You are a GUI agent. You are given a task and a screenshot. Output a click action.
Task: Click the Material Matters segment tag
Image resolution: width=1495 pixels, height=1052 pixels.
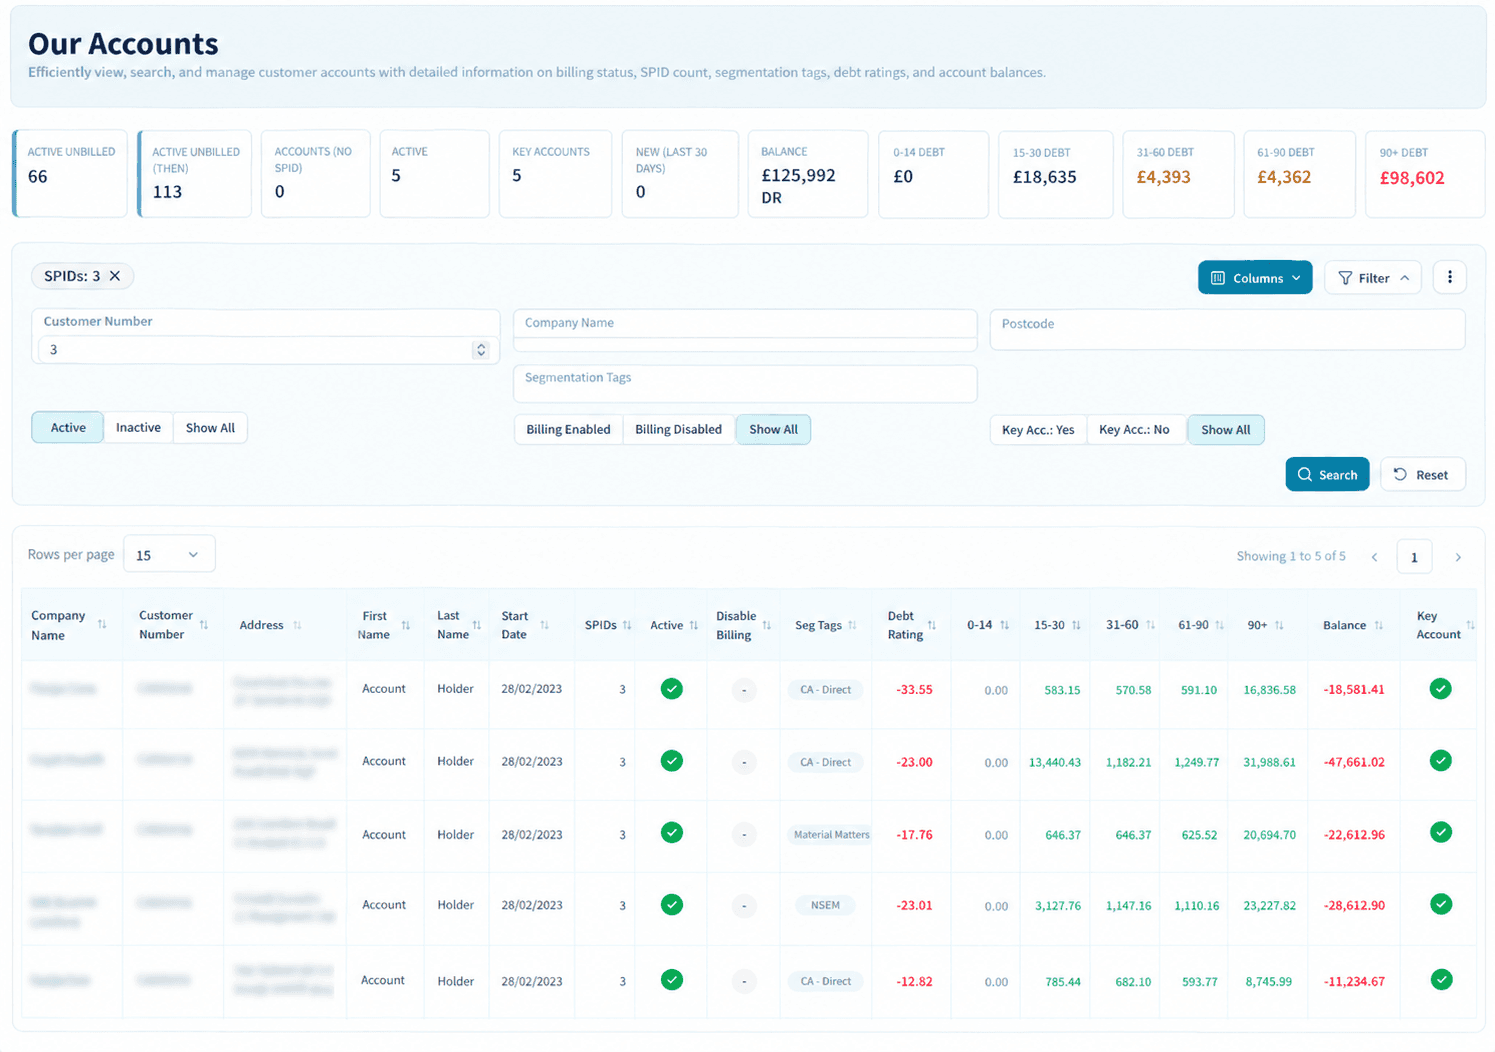click(x=831, y=835)
